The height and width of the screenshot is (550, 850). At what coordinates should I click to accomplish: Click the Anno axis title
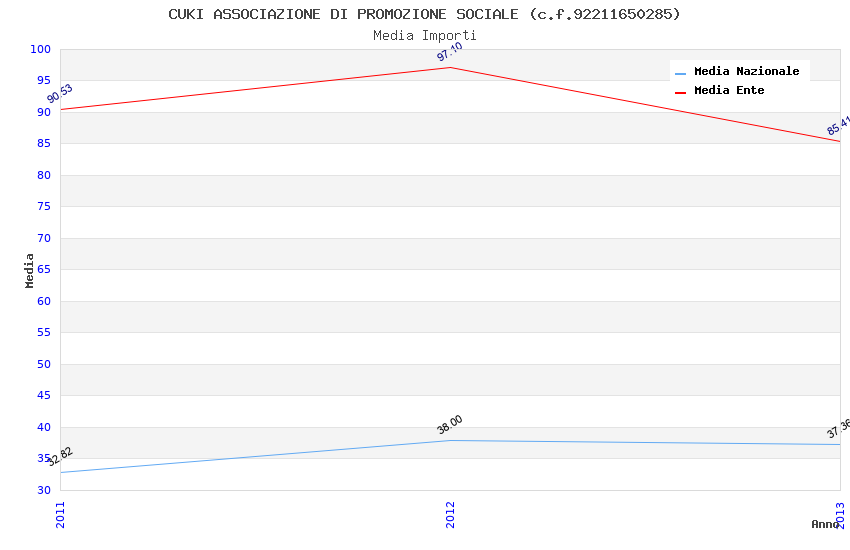pyautogui.click(x=825, y=524)
